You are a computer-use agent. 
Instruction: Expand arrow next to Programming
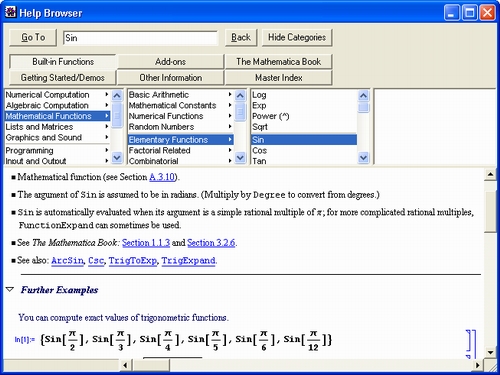point(107,150)
